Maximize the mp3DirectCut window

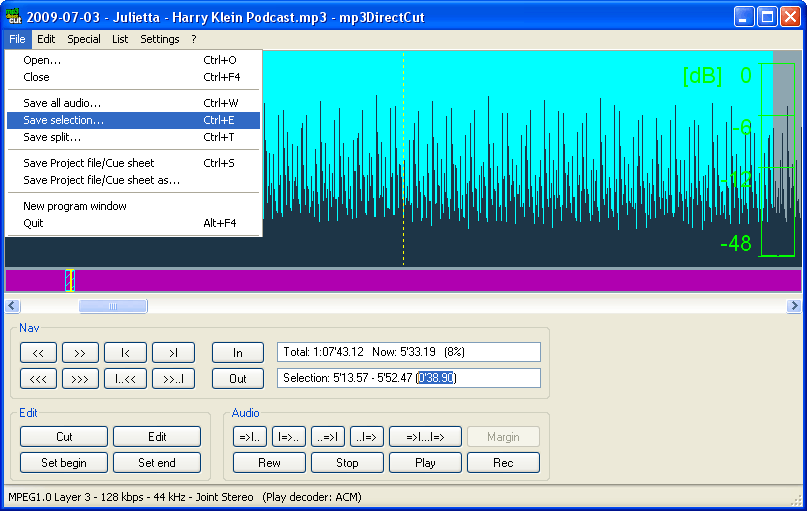click(767, 16)
